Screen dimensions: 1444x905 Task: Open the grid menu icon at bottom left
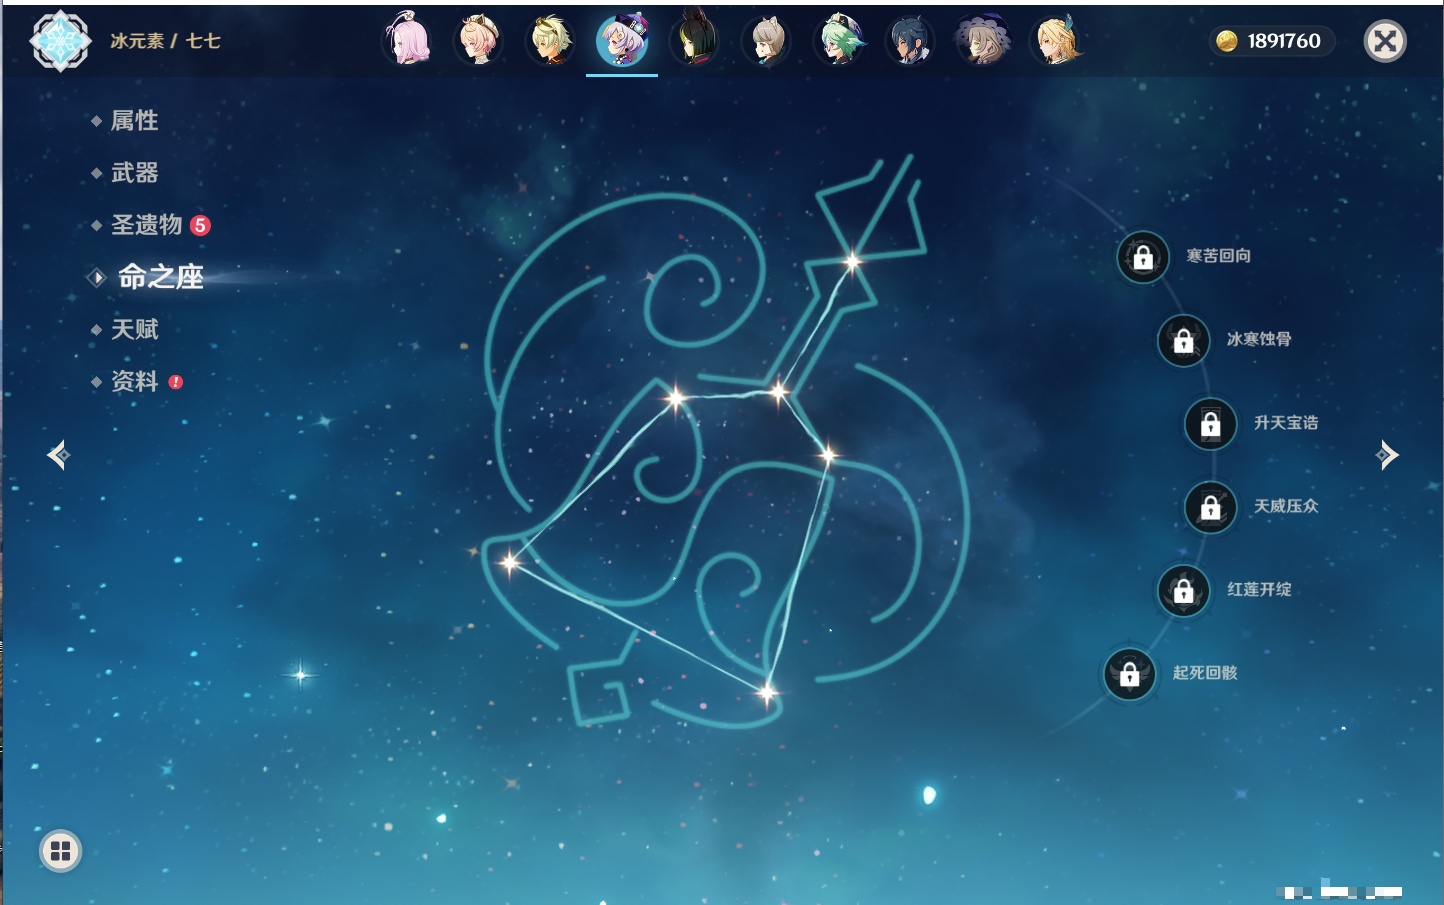point(60,851)
